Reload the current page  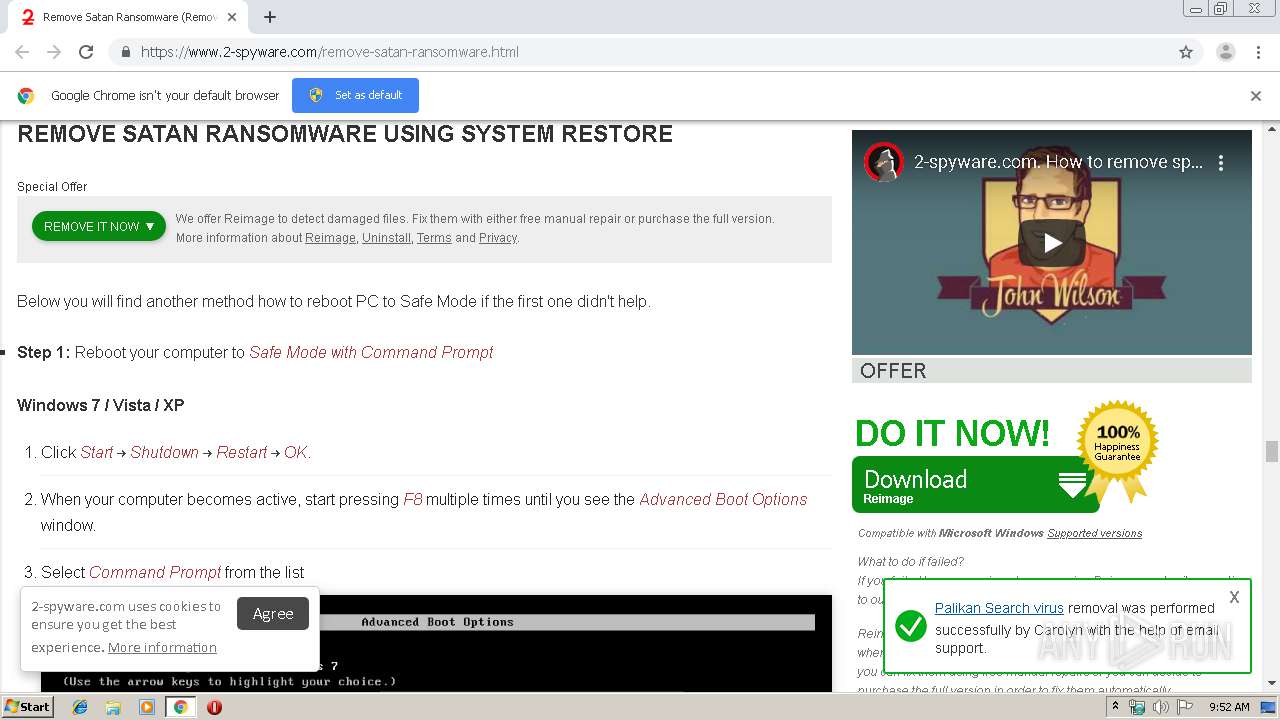click(x=86, y=52)
